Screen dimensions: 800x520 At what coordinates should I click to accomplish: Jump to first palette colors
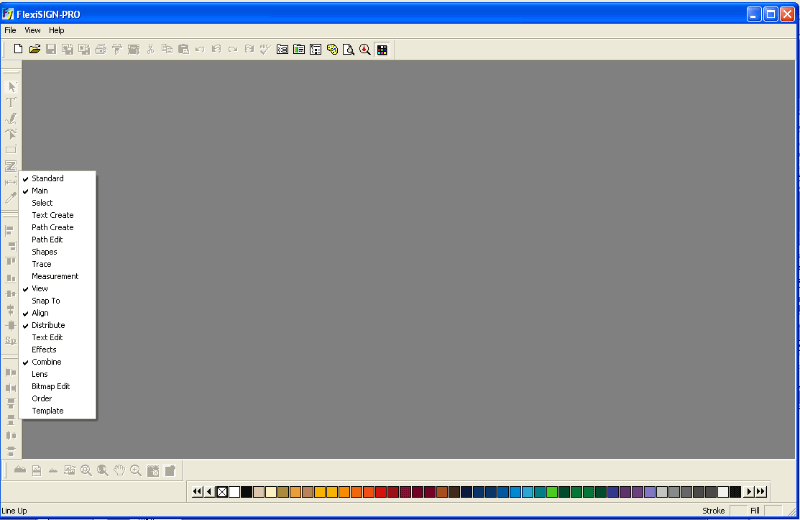click(x=197, y=491)
